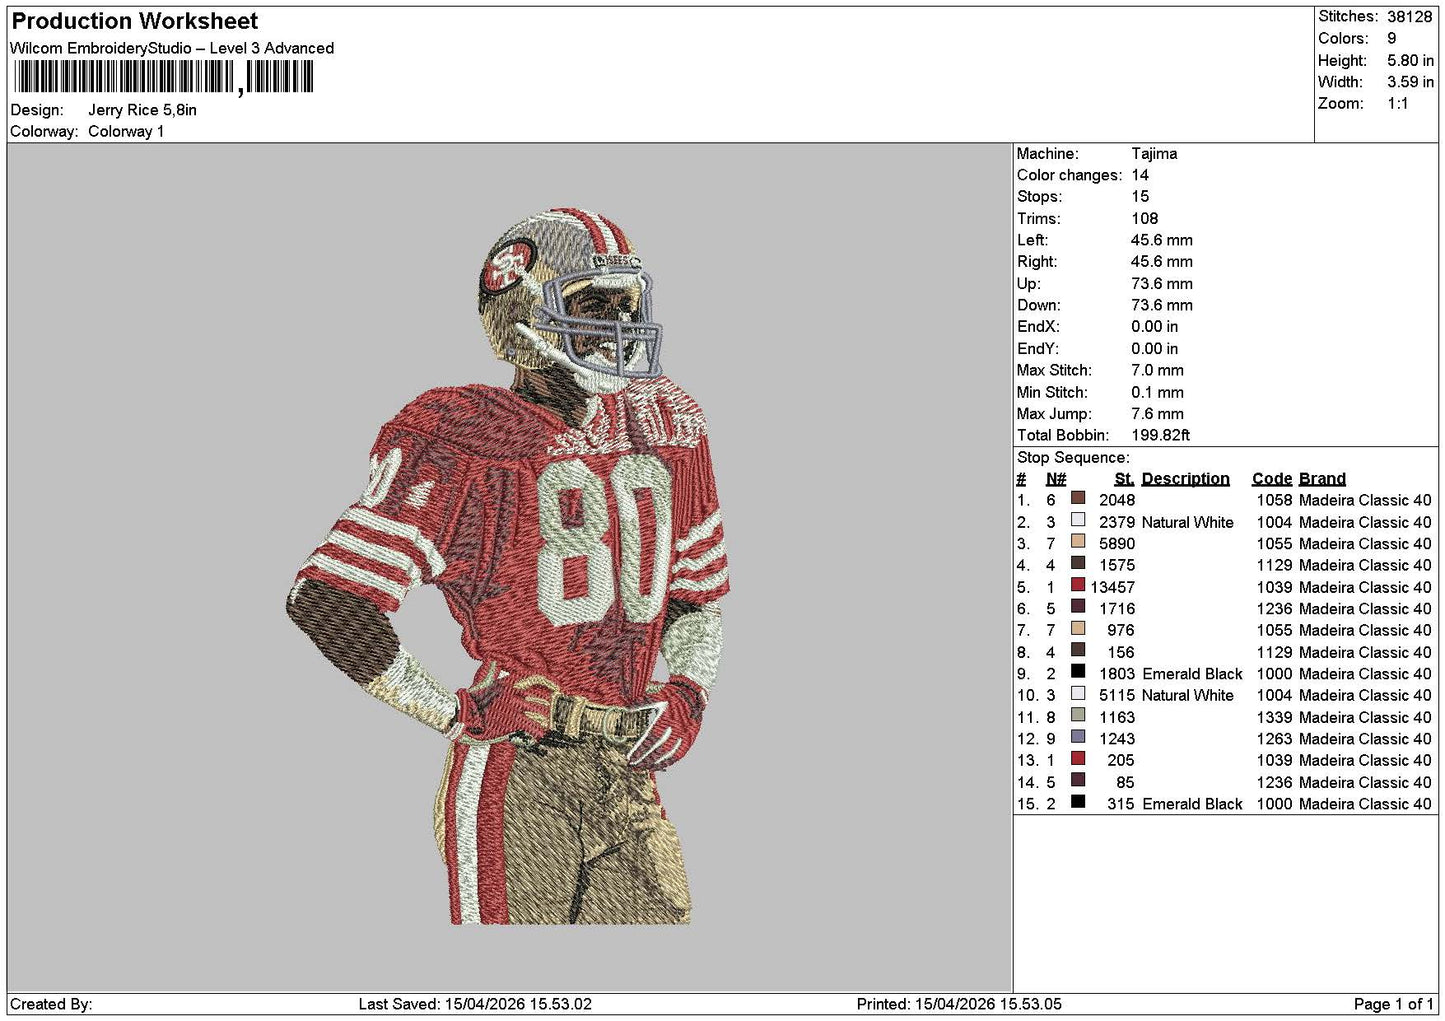
Task: Click the barcode under the Wilcom title
Action: [164, 77]
